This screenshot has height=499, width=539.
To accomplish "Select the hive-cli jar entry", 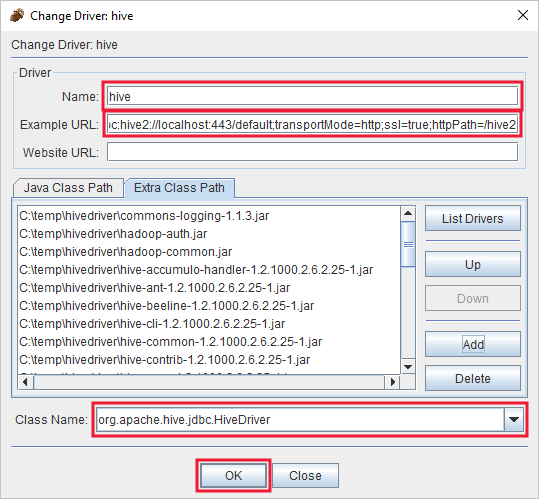I will [209, 324].
